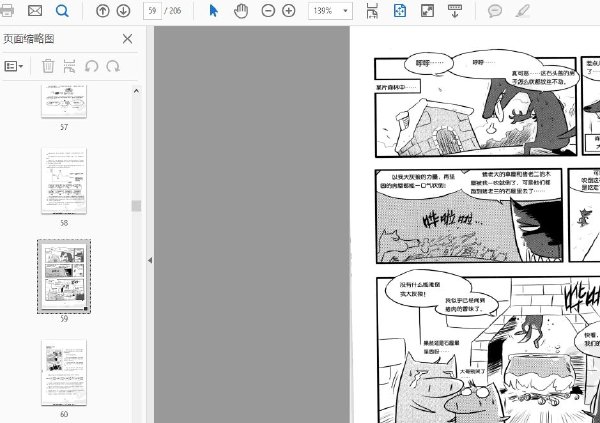The height and width of the screenshot is (423, 600).
Task: Select page 58 thumbnail
Action: (x=64, y=181)
